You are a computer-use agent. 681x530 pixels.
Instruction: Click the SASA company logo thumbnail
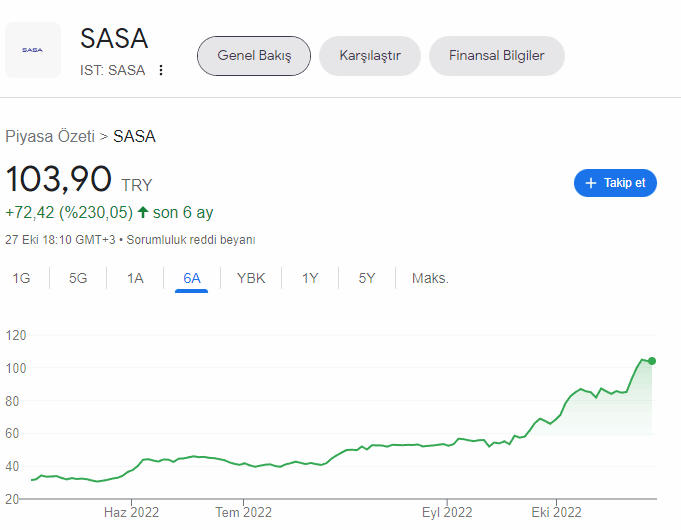[33, 50]
